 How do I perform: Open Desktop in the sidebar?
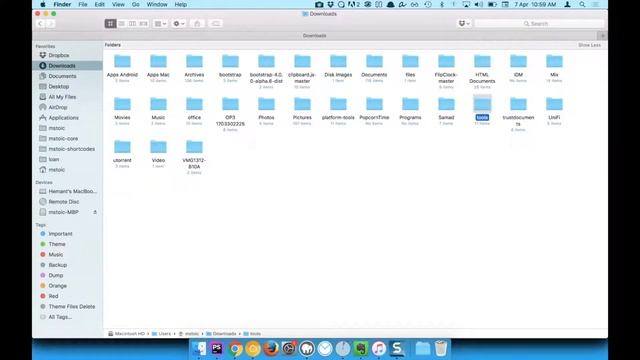58,87
